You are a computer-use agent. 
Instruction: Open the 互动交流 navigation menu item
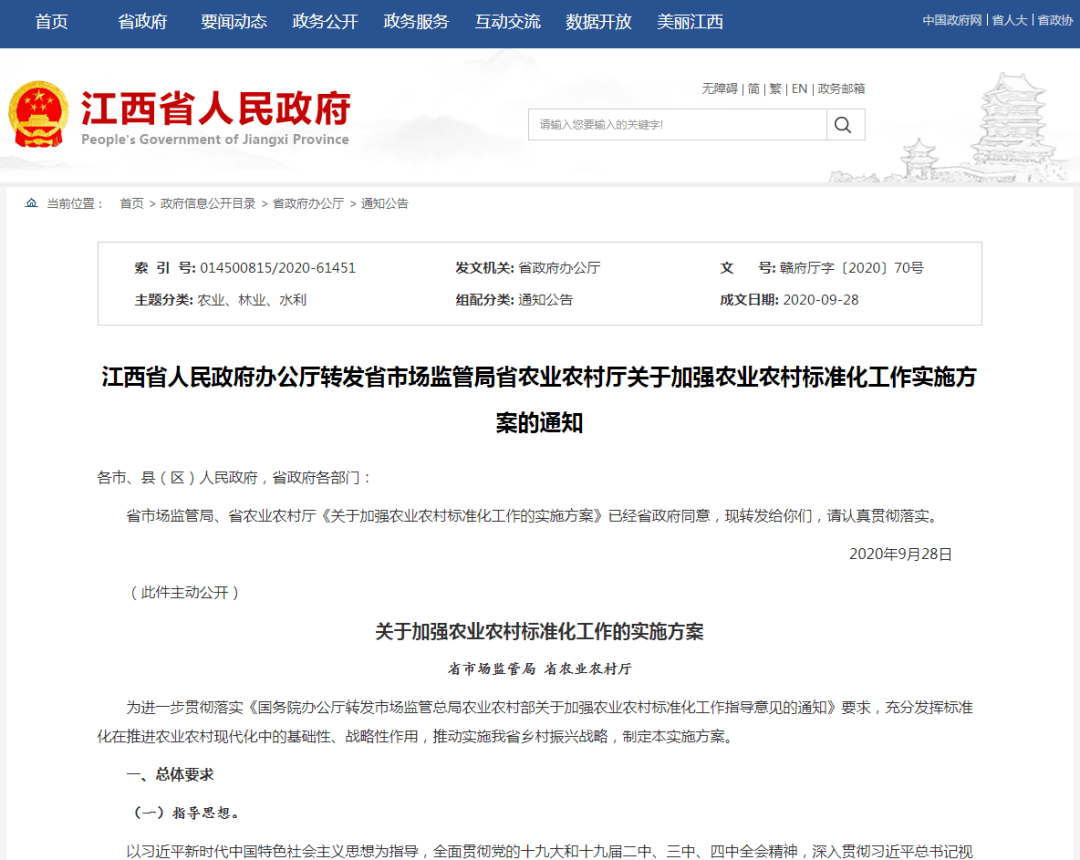click(x=507, y=21)
